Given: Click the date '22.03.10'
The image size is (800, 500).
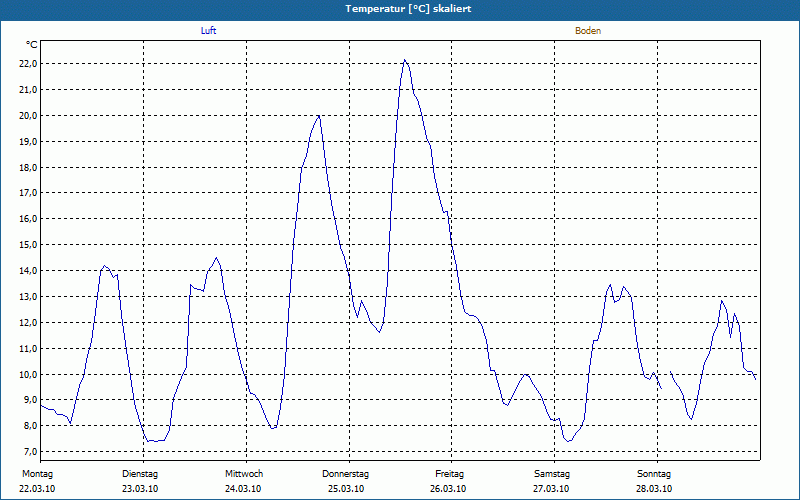Looking at the screenshot, I should [37, 489].
